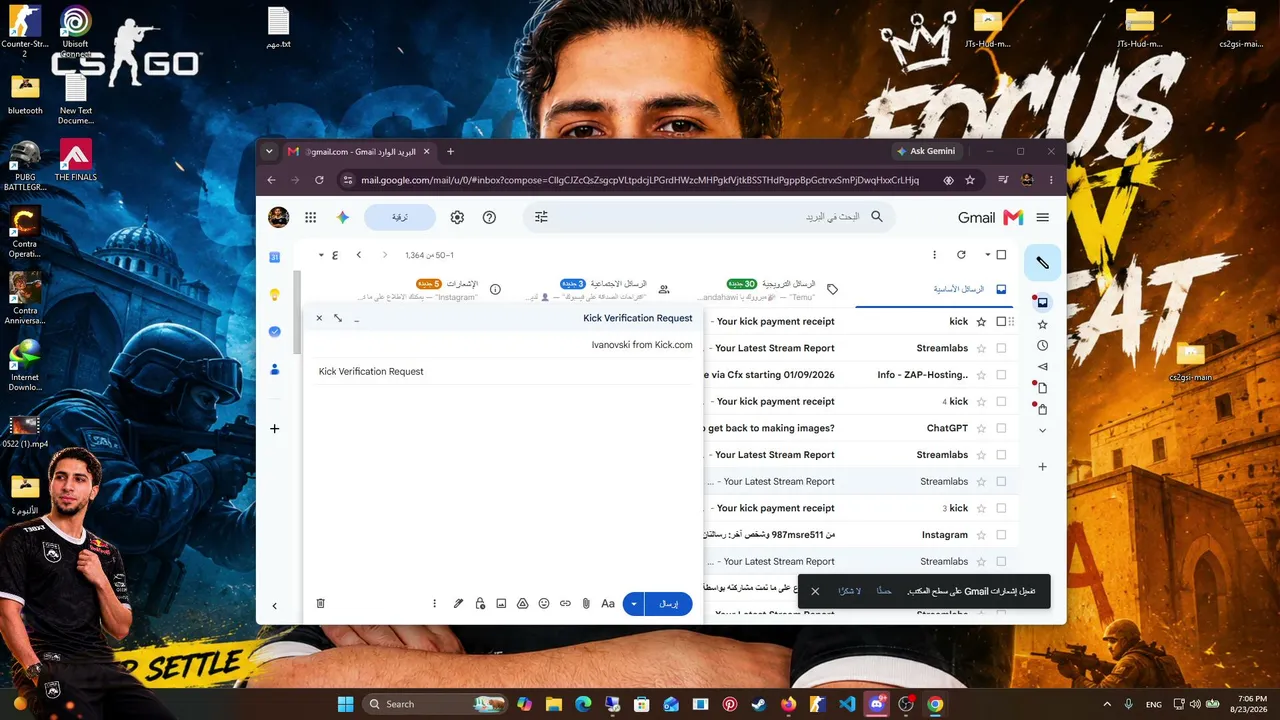Open Google Tasks side panel
Image resolution: width=1280 pixels, height=720 pixels.
[x=275, y=331]
